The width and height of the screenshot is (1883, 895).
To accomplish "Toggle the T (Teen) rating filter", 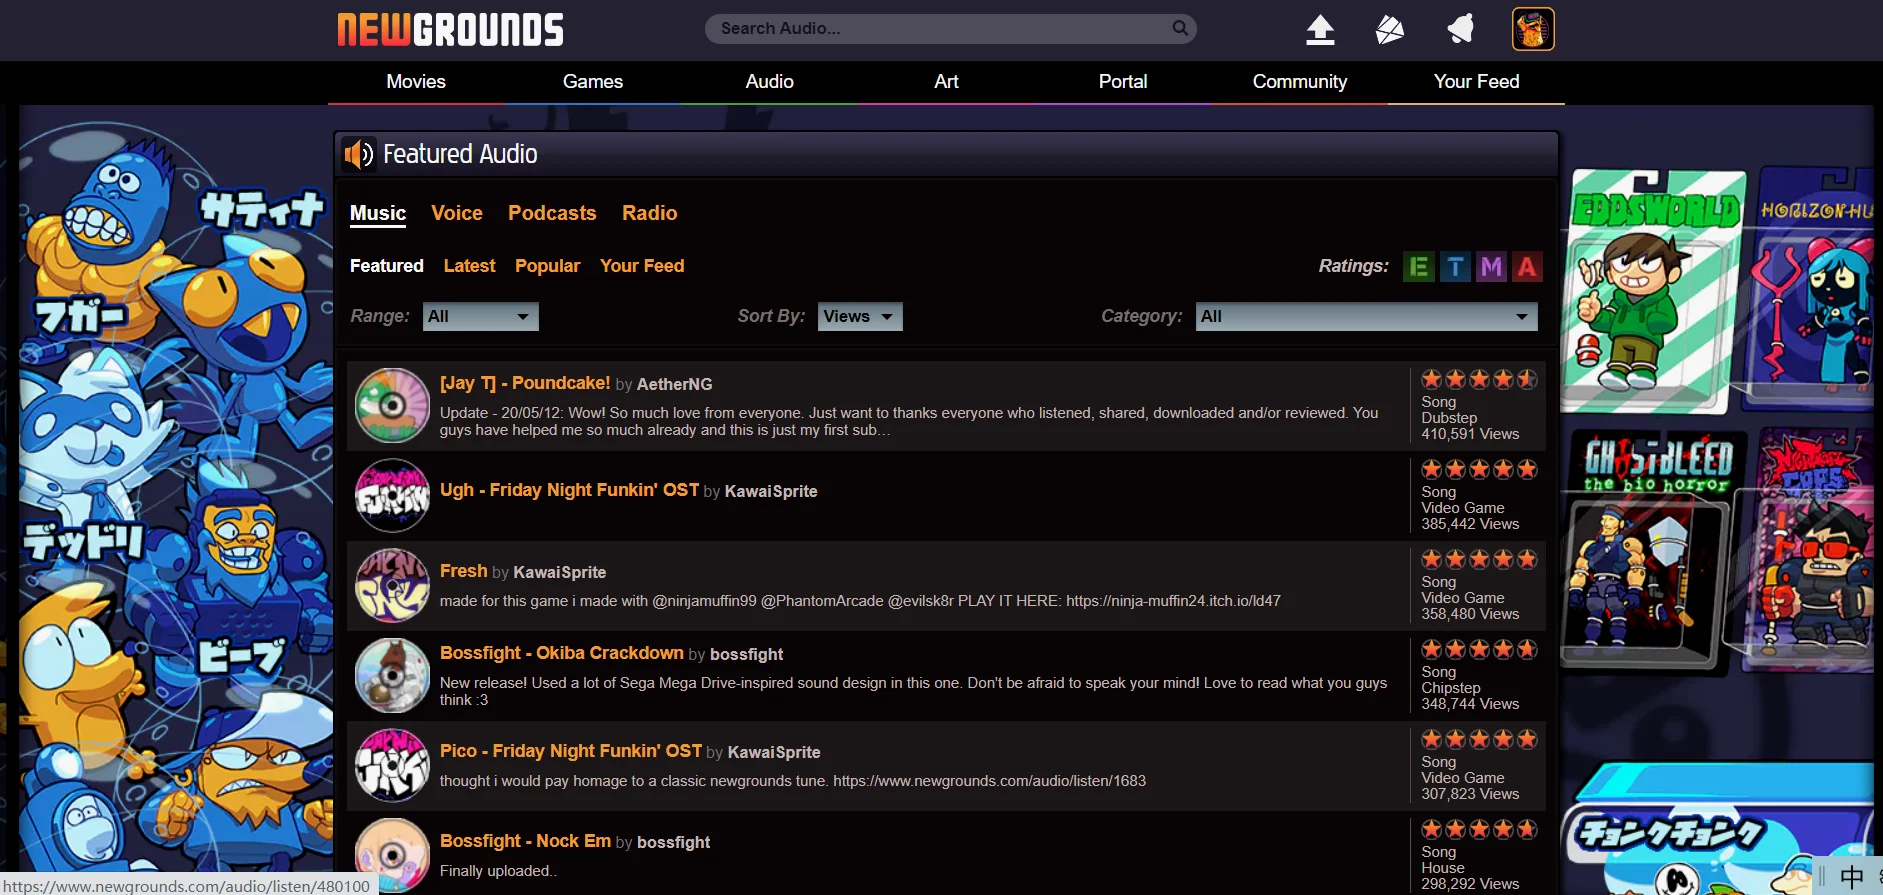I will (1455, 267).
